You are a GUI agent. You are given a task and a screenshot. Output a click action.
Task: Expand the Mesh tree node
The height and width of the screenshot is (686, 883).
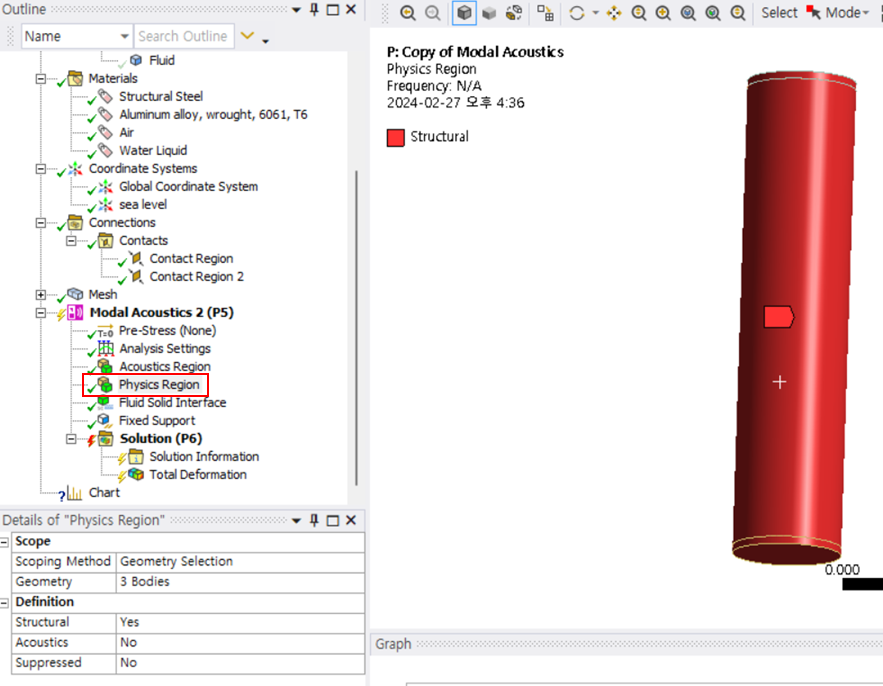coord(41,295)
